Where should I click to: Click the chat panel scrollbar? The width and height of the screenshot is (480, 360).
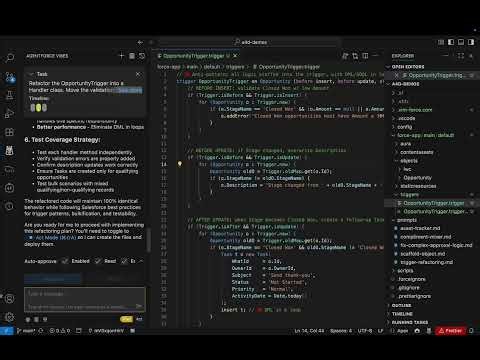click(149, 239)
